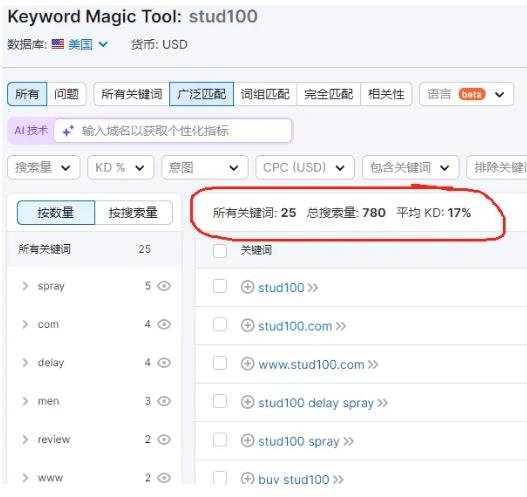The width and height of the screenshot is (527, 497).
Task: Check the box for stud100 row
Action: pos(220,287)
